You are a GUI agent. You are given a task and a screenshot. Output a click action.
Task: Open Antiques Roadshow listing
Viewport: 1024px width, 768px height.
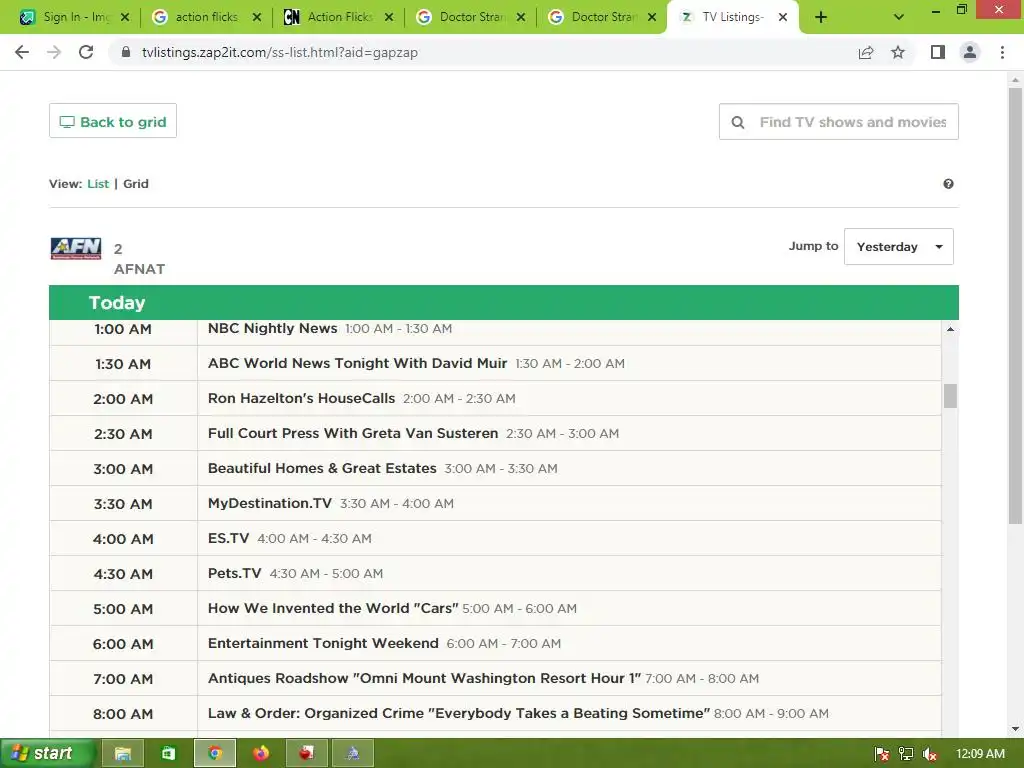pos(424,678)
